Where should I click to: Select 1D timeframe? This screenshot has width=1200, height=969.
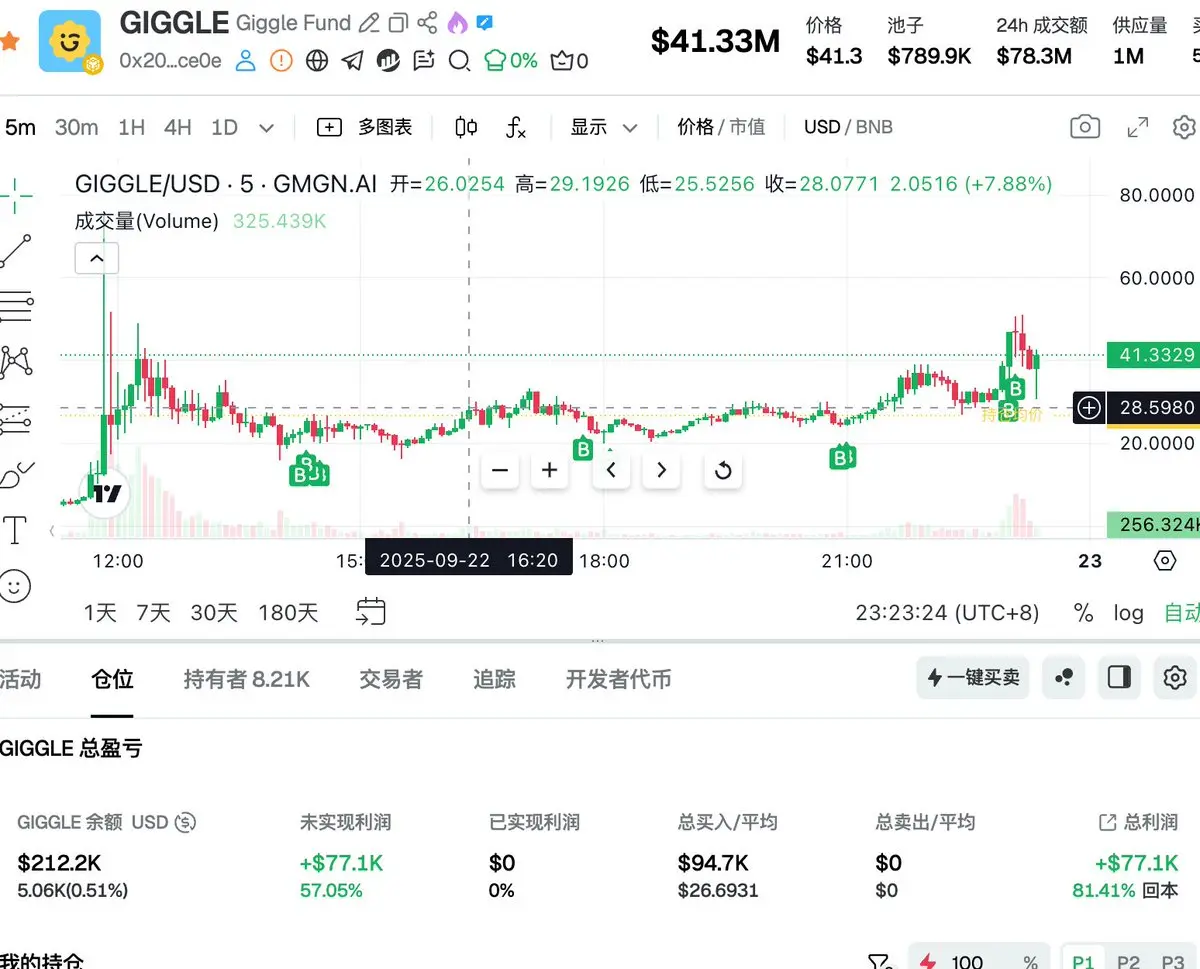(x=224, y=127)
